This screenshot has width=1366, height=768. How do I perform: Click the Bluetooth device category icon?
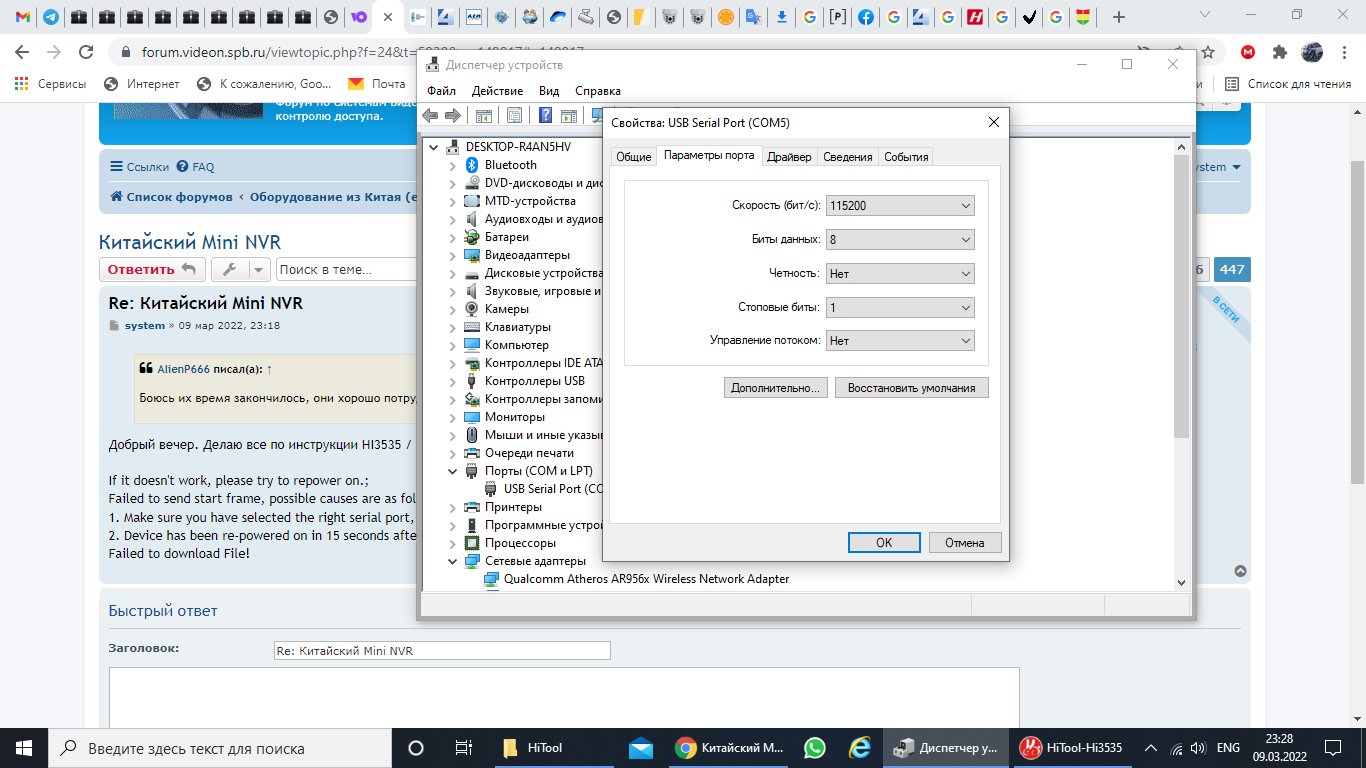[472, 165]
